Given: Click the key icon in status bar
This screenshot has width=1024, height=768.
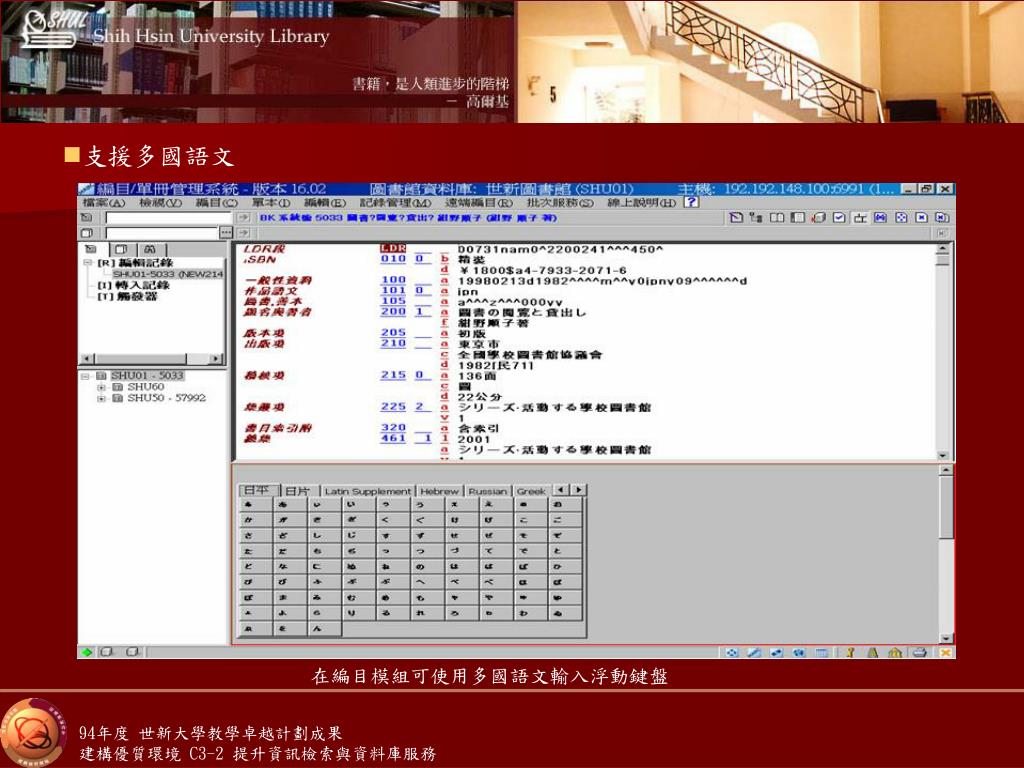Looking at the screenshot, I should tap(850, 652).
